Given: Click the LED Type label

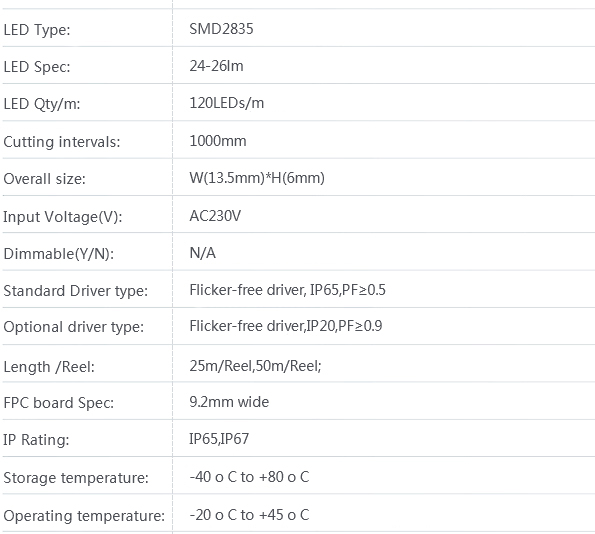Looking at the screenshot, I should coord(37,30).
